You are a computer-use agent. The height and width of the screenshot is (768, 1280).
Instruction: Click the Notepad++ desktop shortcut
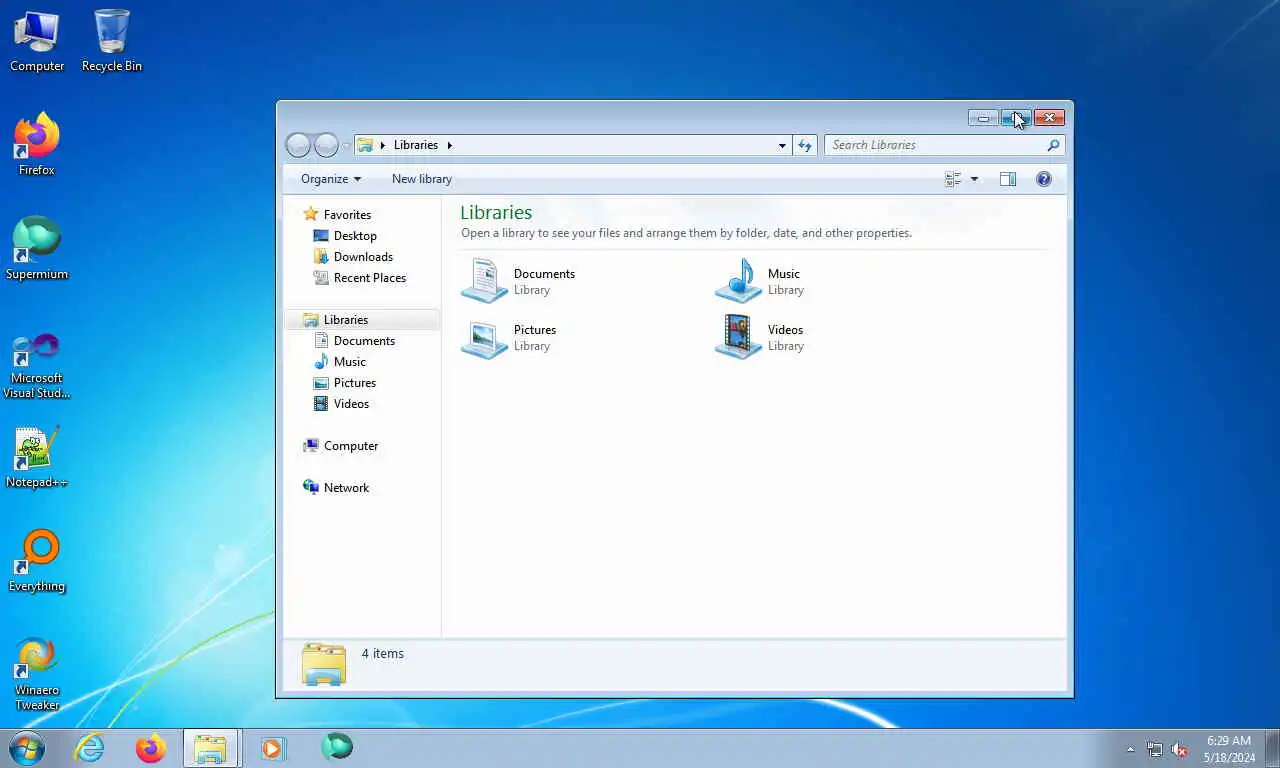point(37,457)
